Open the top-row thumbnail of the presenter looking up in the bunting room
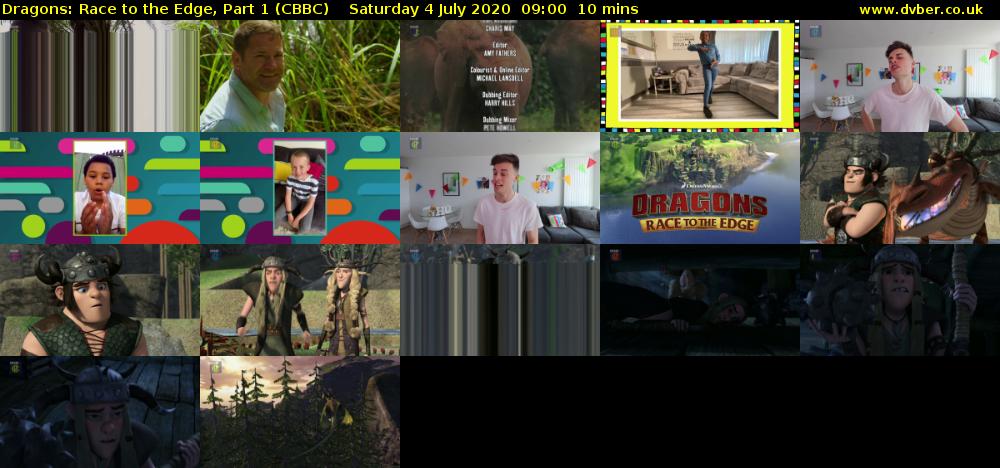The image size is (1000, 468). (x=900, y=76)
